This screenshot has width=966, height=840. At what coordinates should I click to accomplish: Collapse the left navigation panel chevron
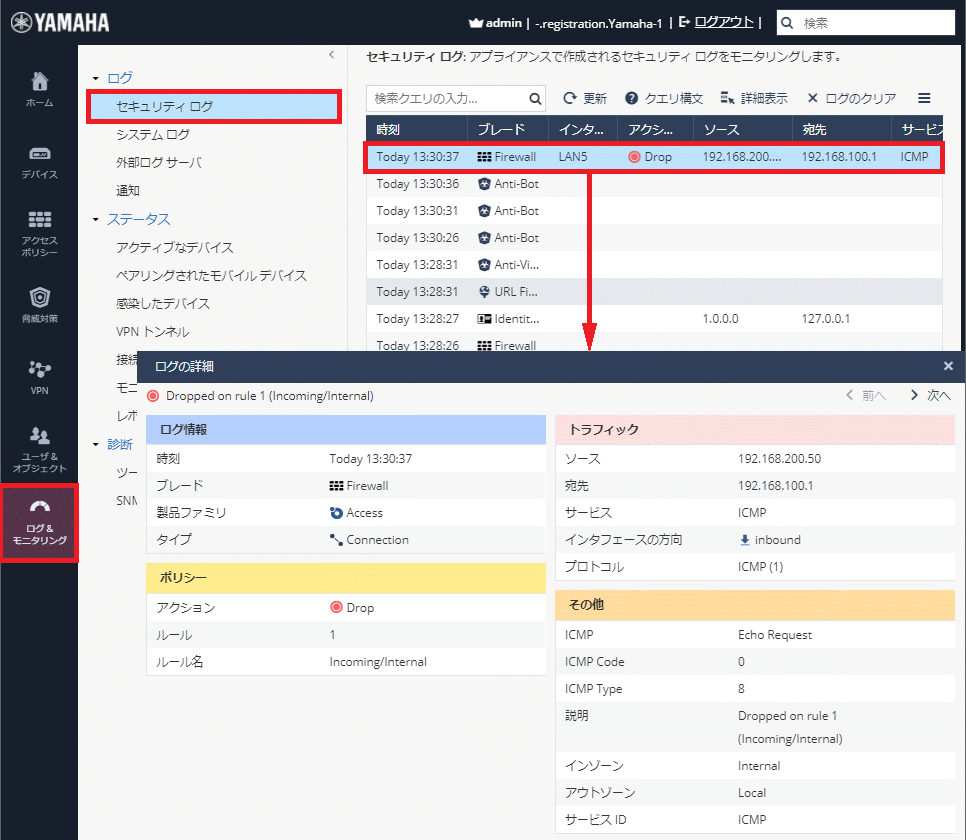pyautogui.click(x=331, y=55)
